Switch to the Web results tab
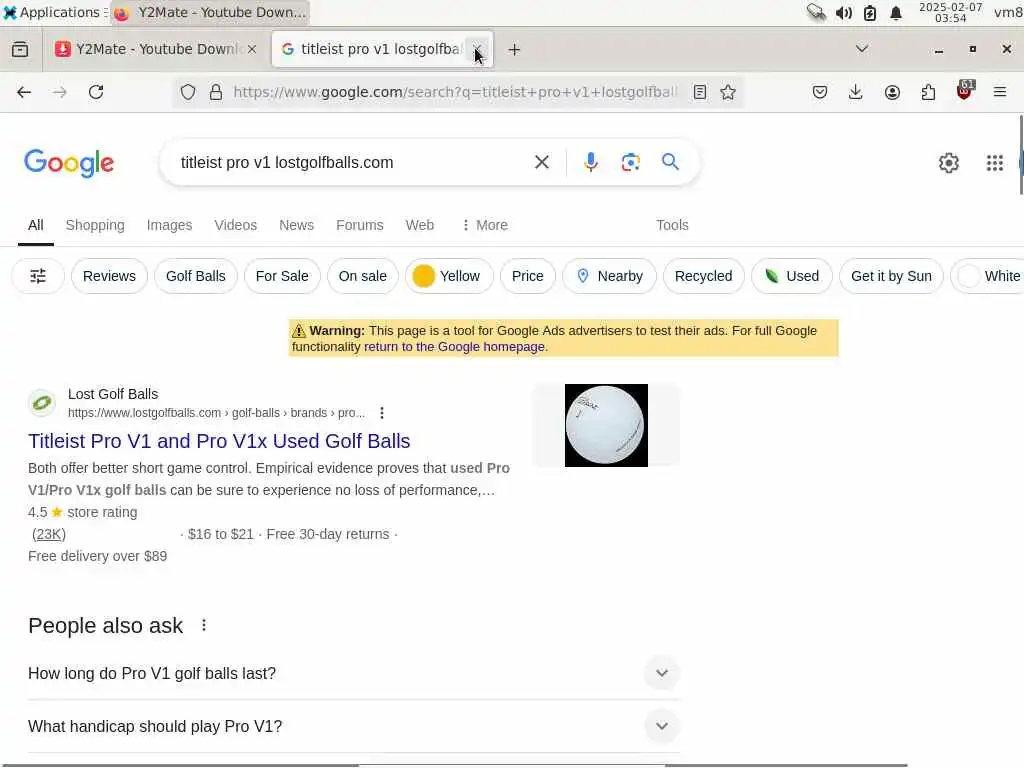 [x=419, y=225]
